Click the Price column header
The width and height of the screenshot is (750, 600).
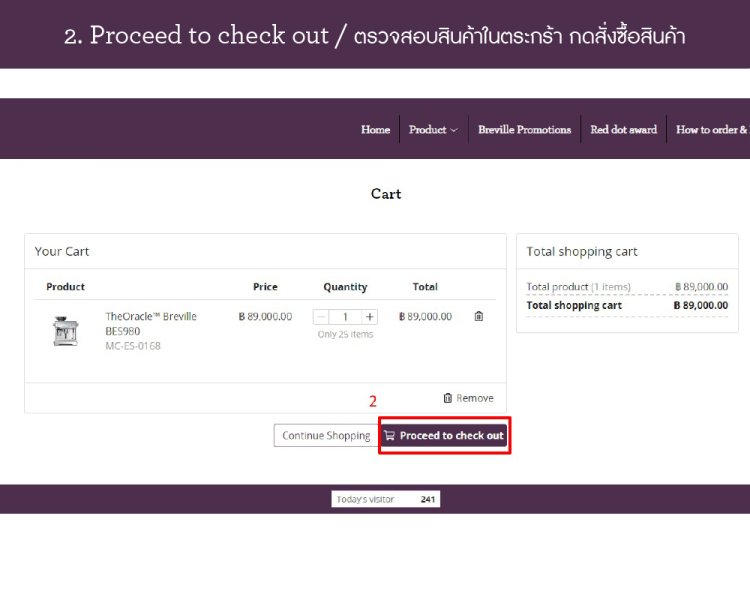click(x=265, y=287)
